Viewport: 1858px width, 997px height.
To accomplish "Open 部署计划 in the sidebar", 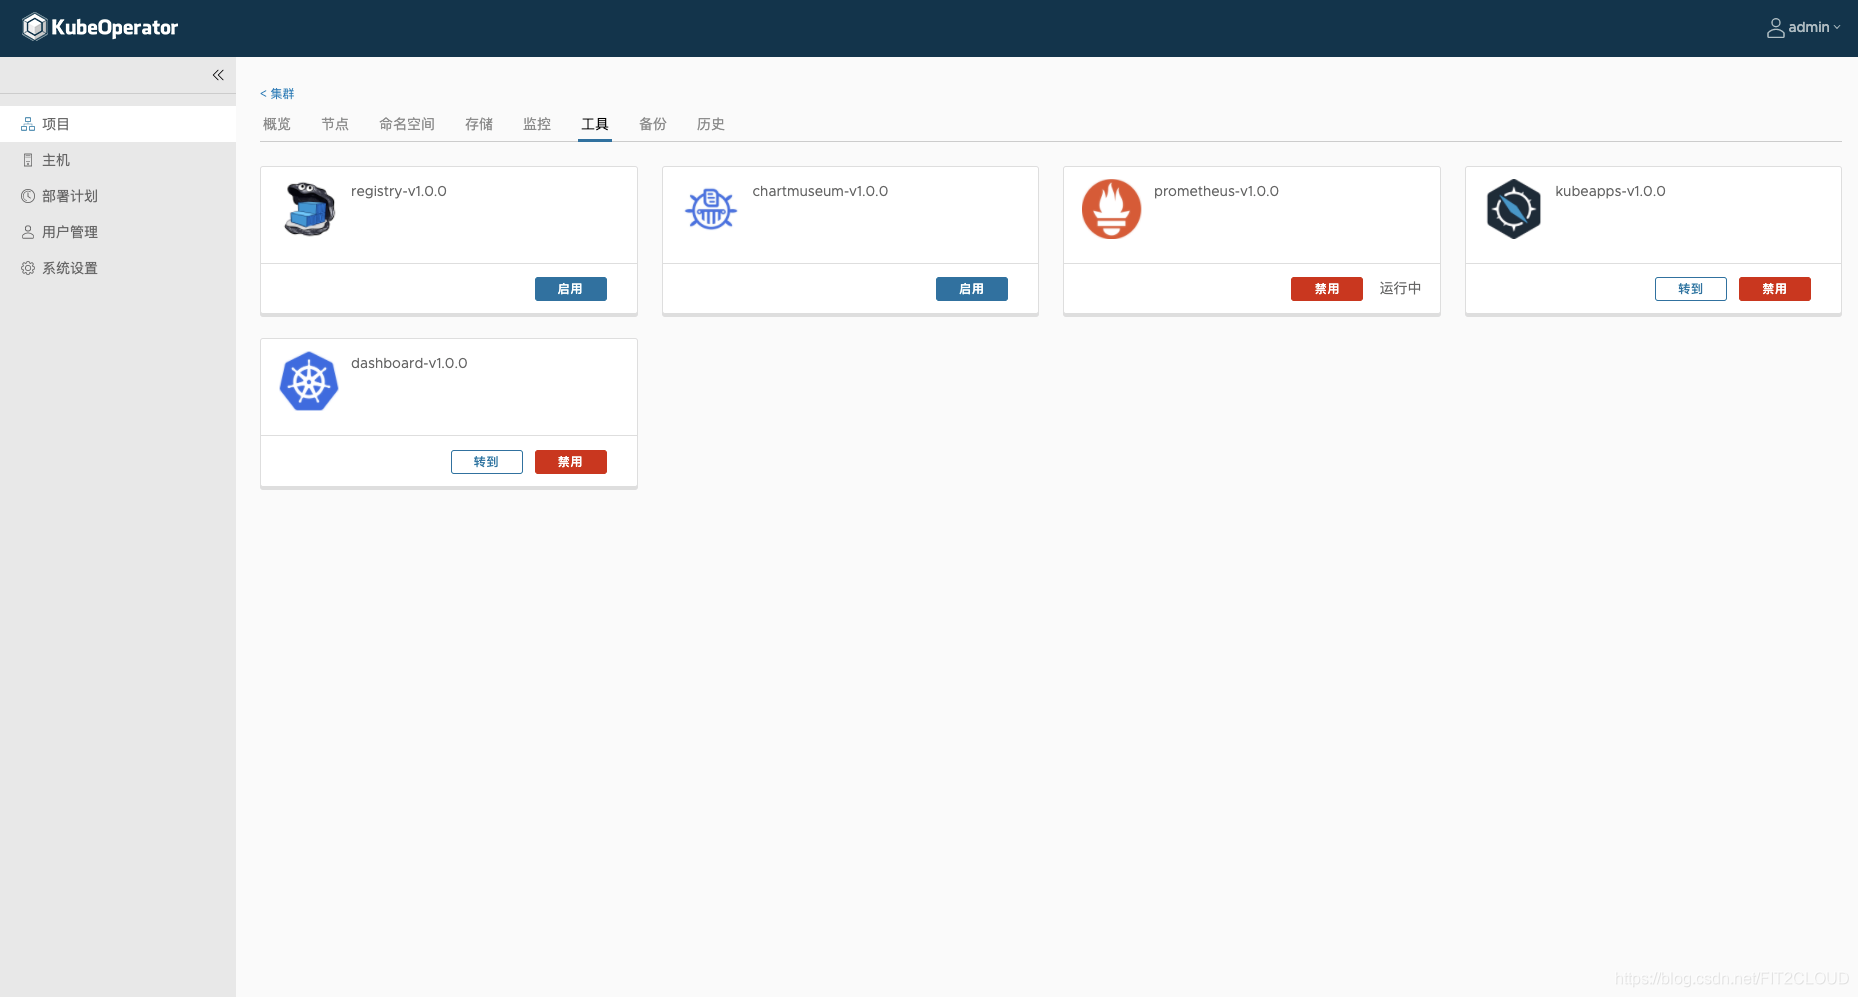I will [118, 196].
